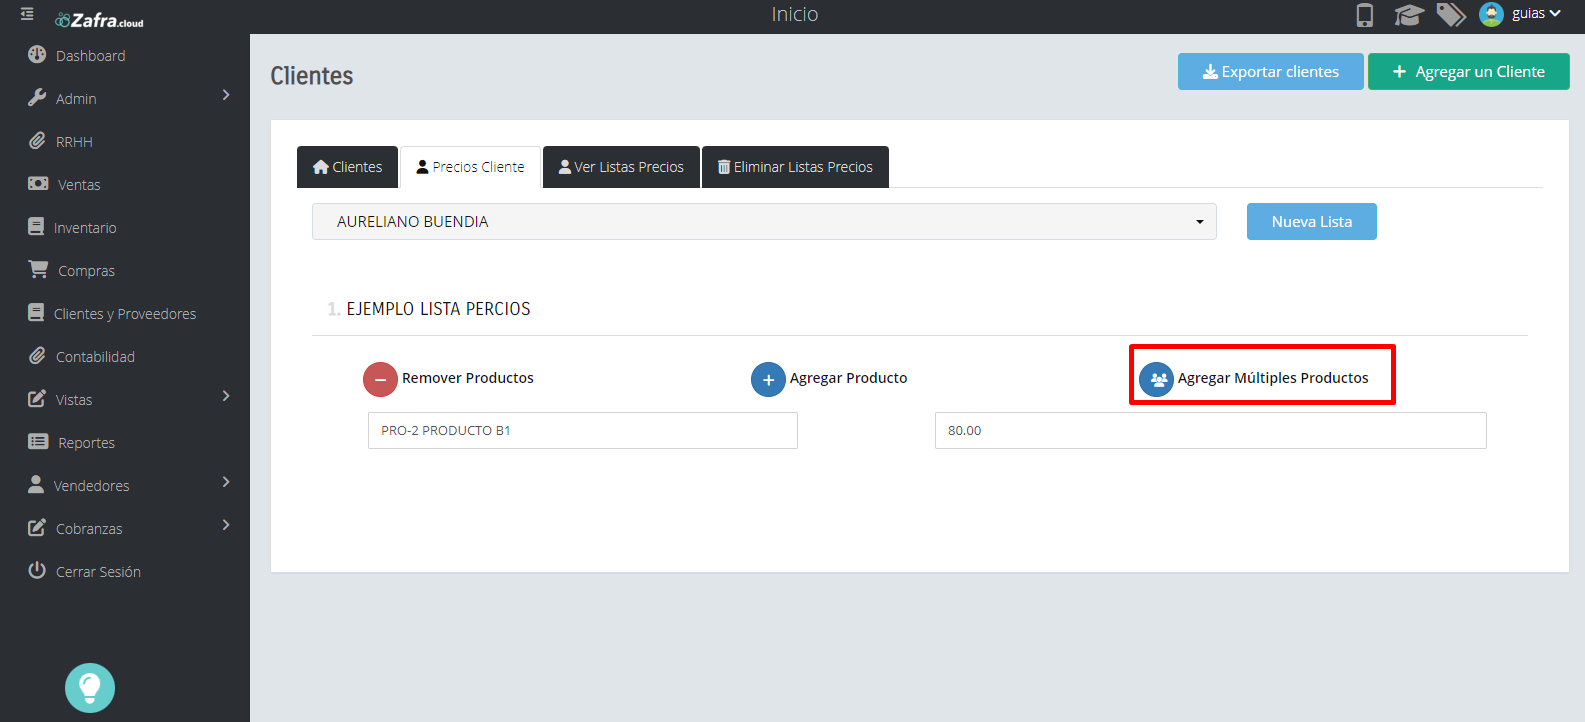Click the RRHH paperclip icon
The height and width of the screenshot is (722, 1585).
(x=37, y=141)
